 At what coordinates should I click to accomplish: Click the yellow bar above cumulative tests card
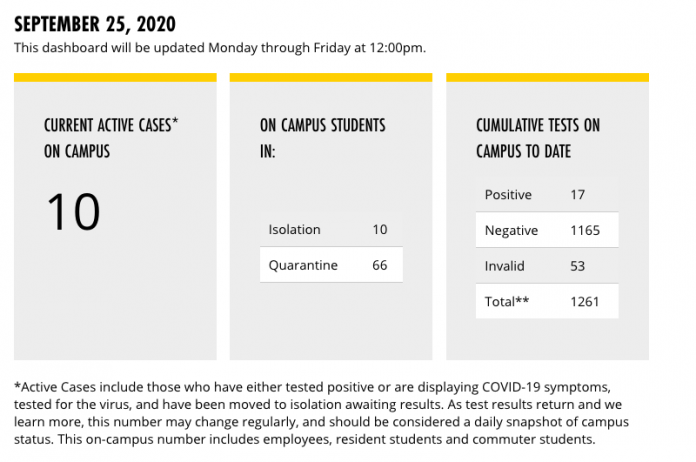547,78
